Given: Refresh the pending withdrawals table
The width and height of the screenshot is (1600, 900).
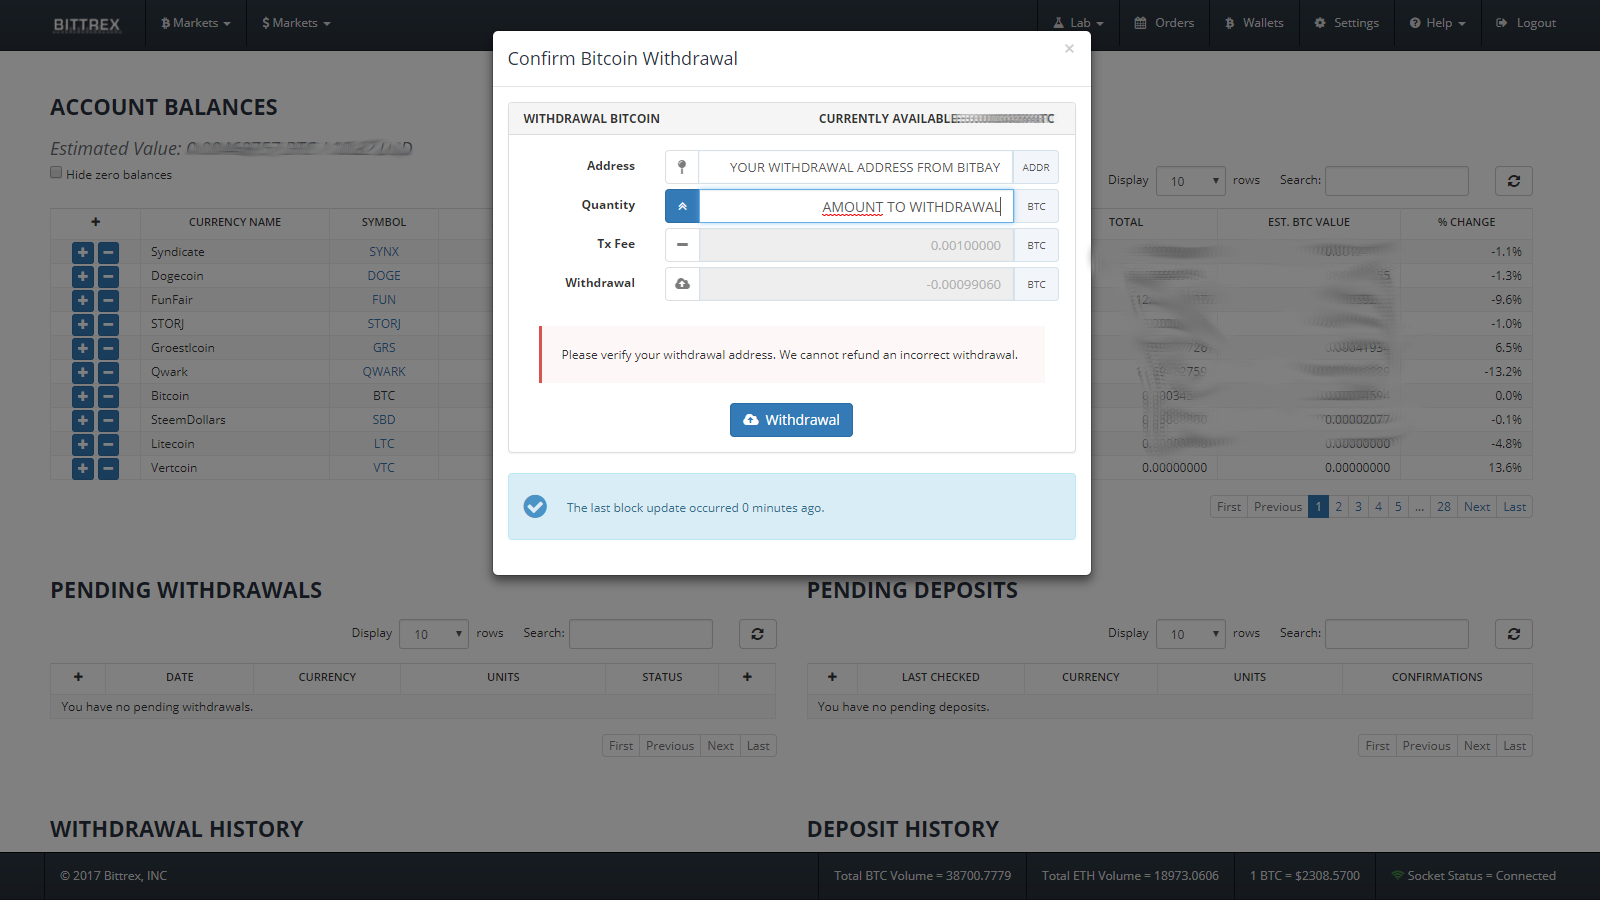Looking at the screenshot, I should tap(758, 634).
